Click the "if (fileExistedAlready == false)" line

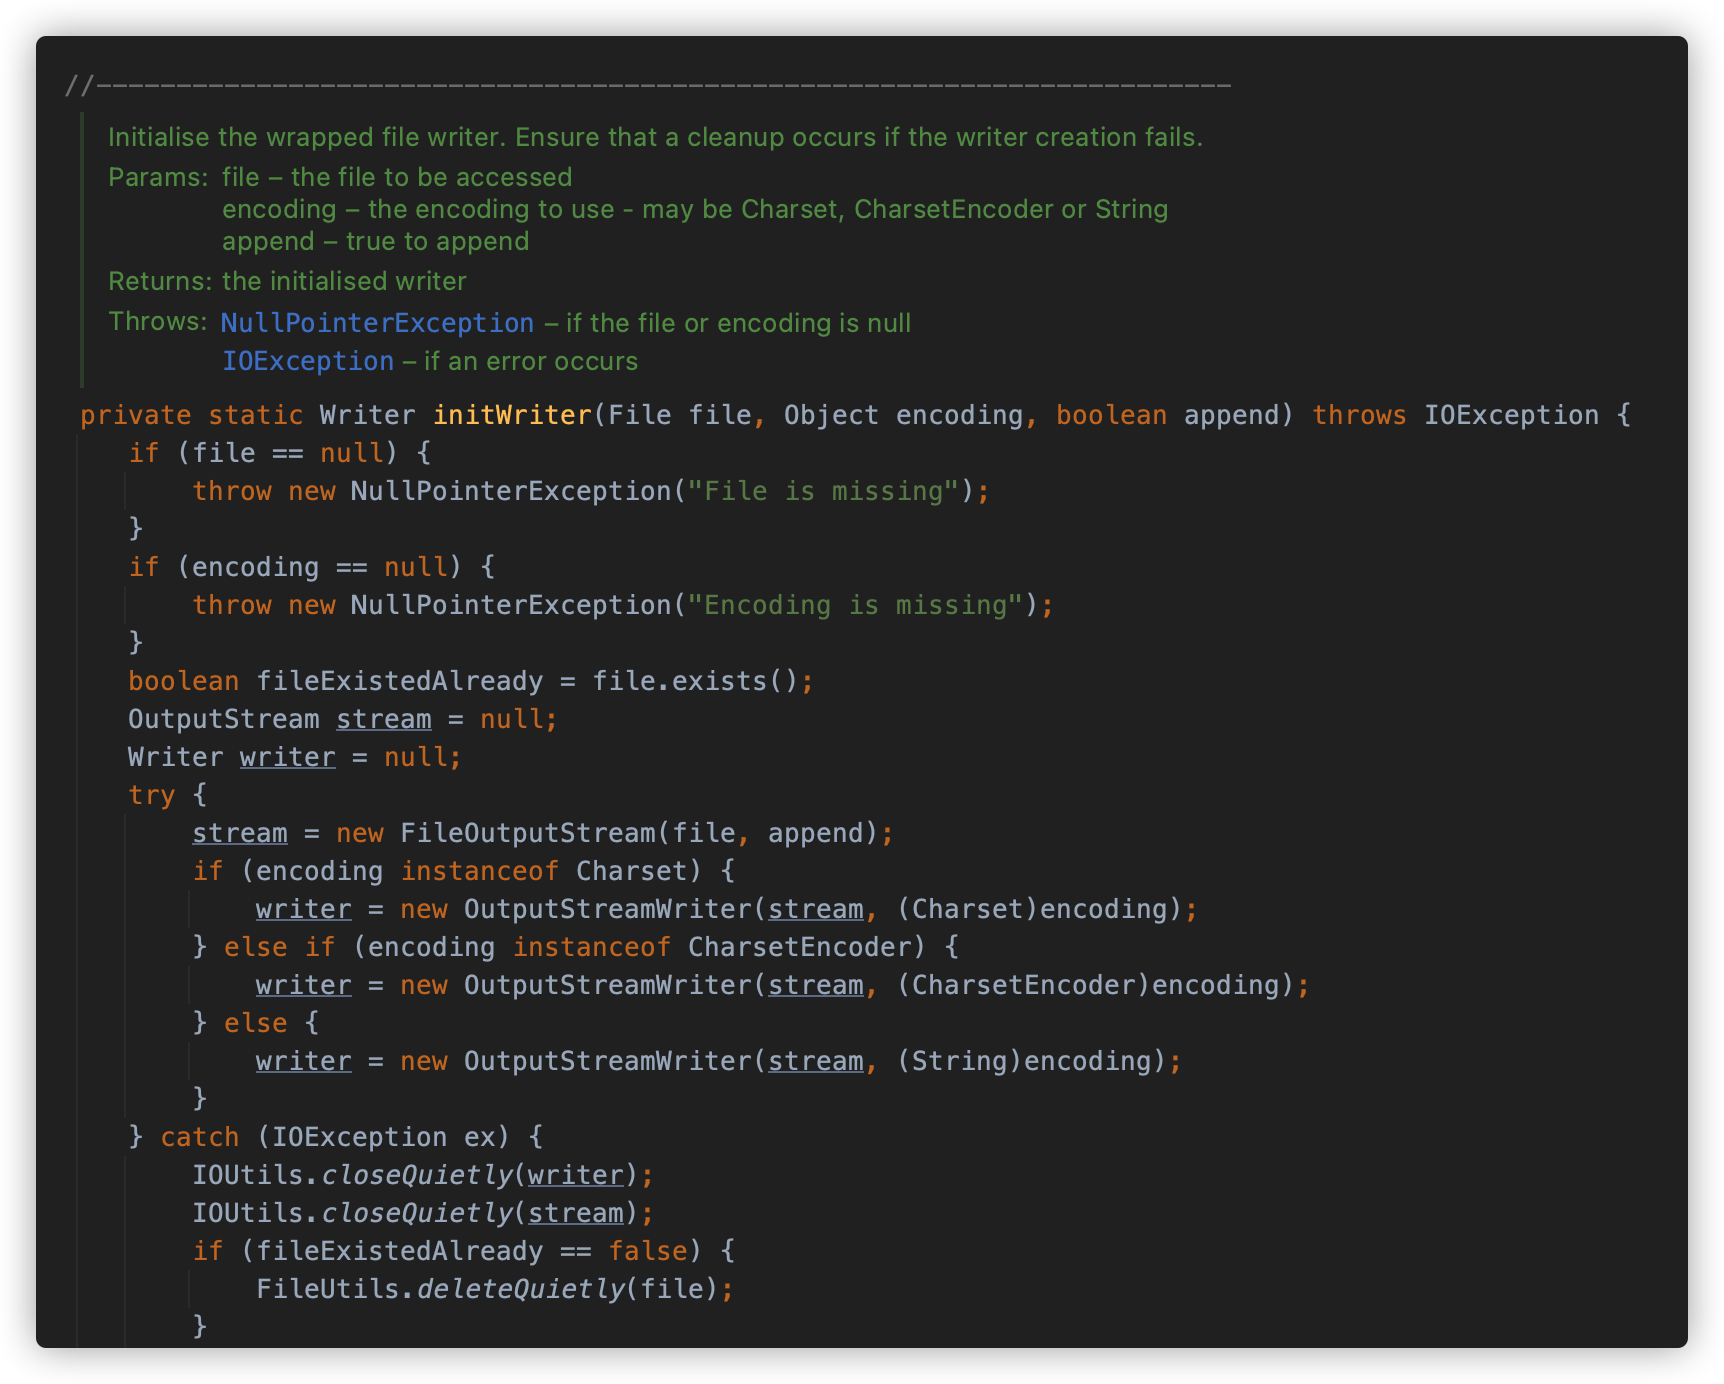[464, 1251]
